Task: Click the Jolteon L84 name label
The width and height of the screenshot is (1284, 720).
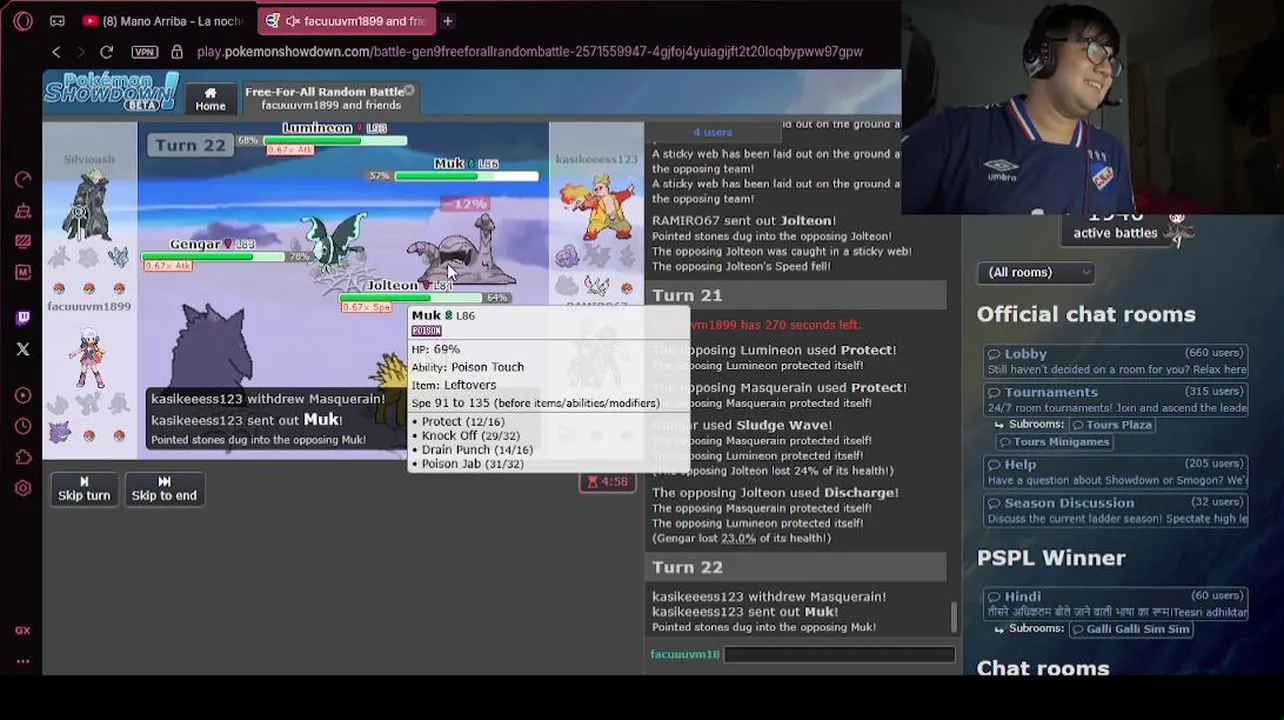Action: click(x=410, y=286)
